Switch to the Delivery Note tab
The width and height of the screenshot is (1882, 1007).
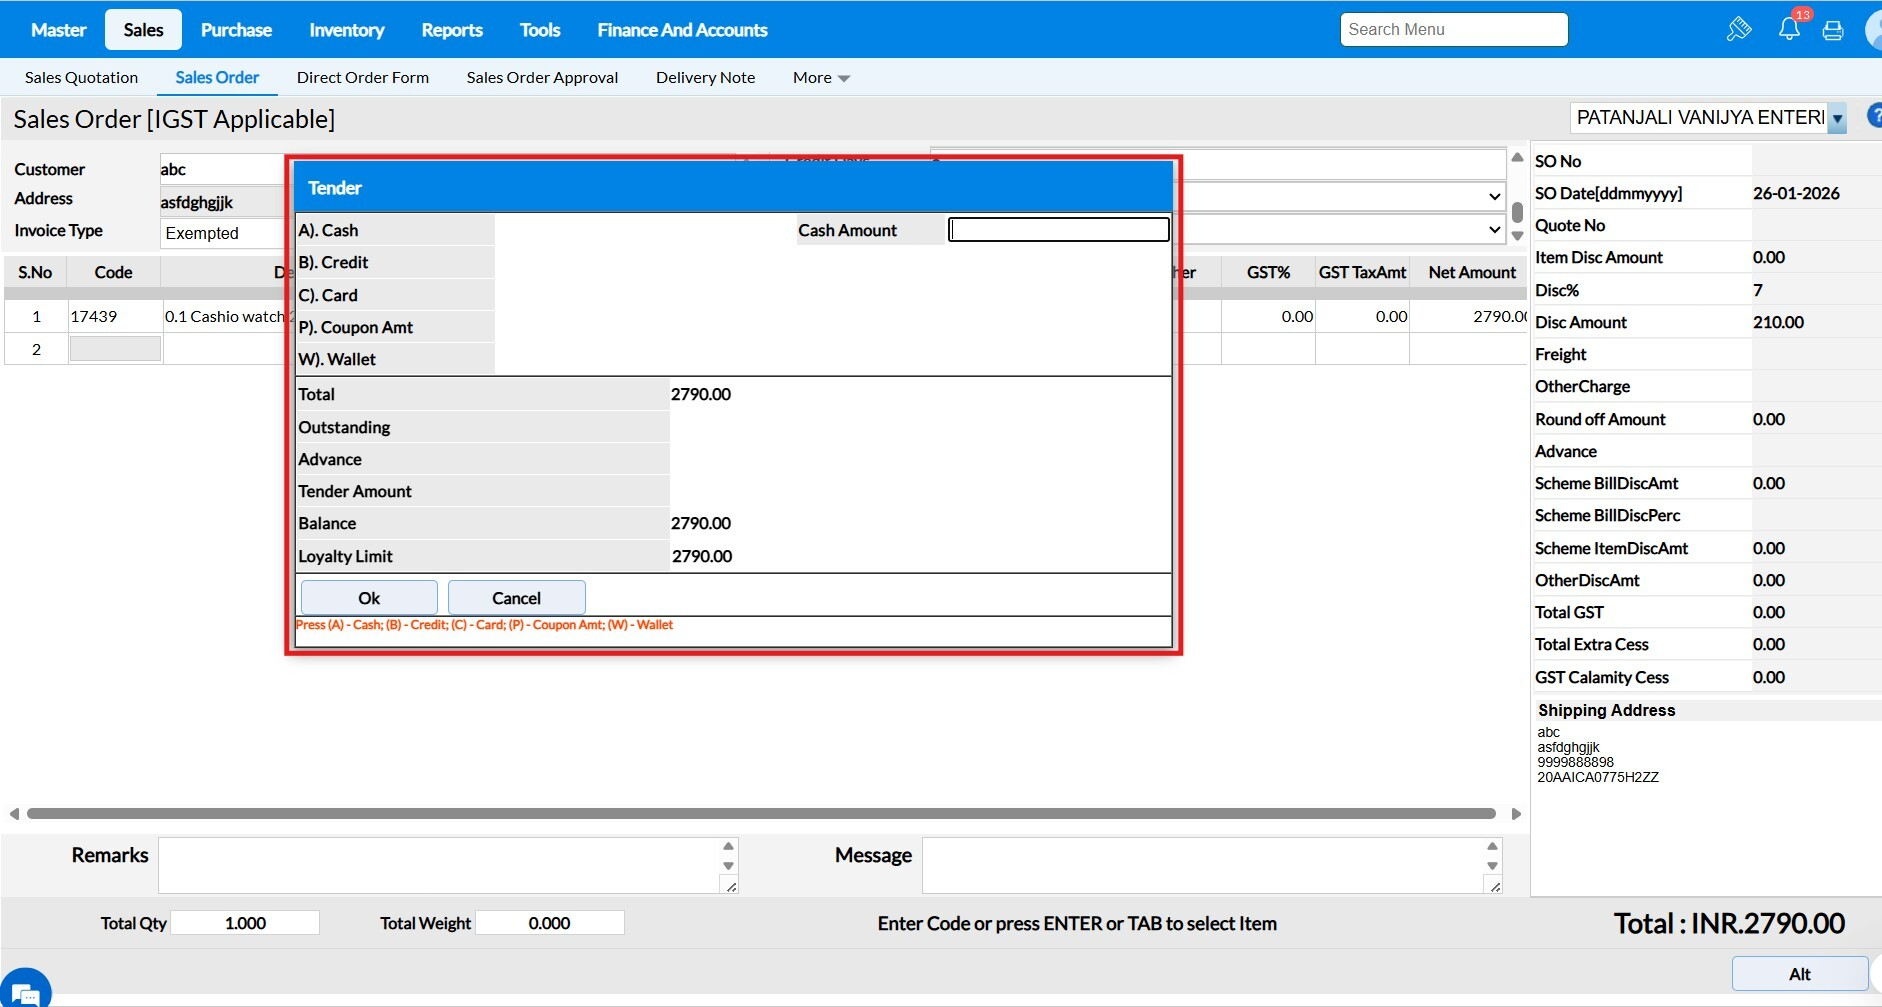[705, 78]
